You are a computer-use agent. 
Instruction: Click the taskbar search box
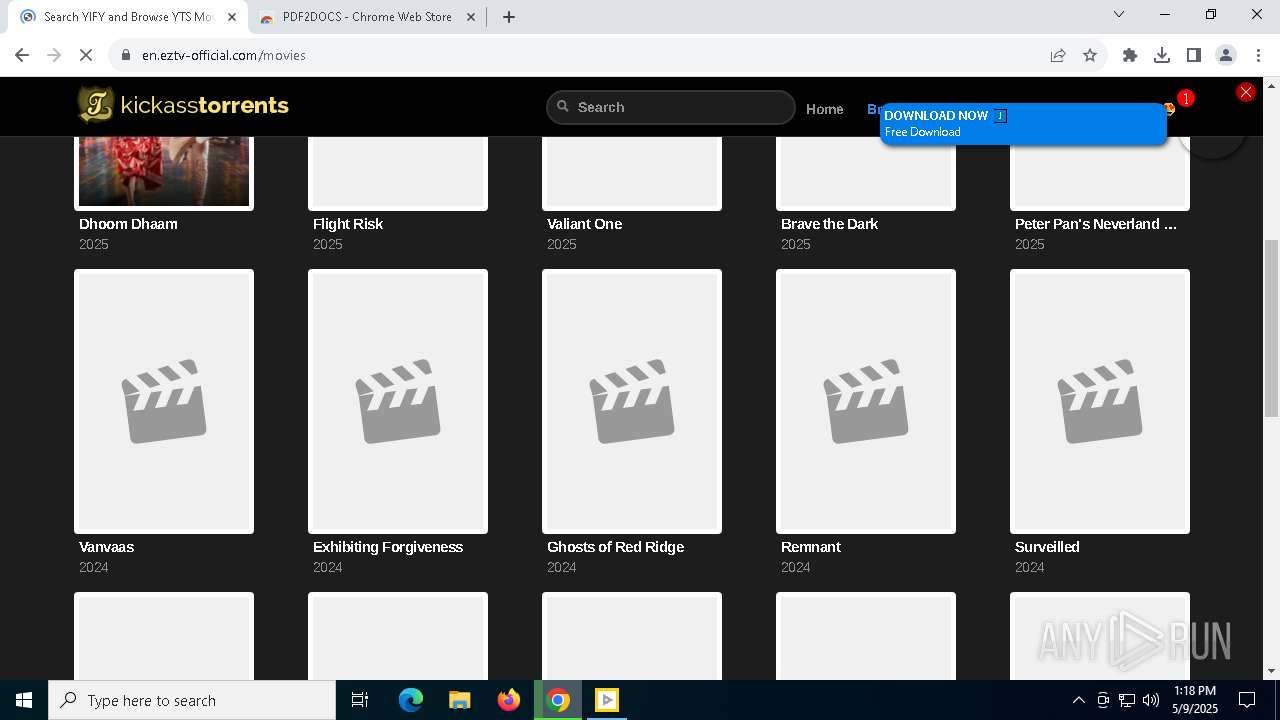[192, 700]
